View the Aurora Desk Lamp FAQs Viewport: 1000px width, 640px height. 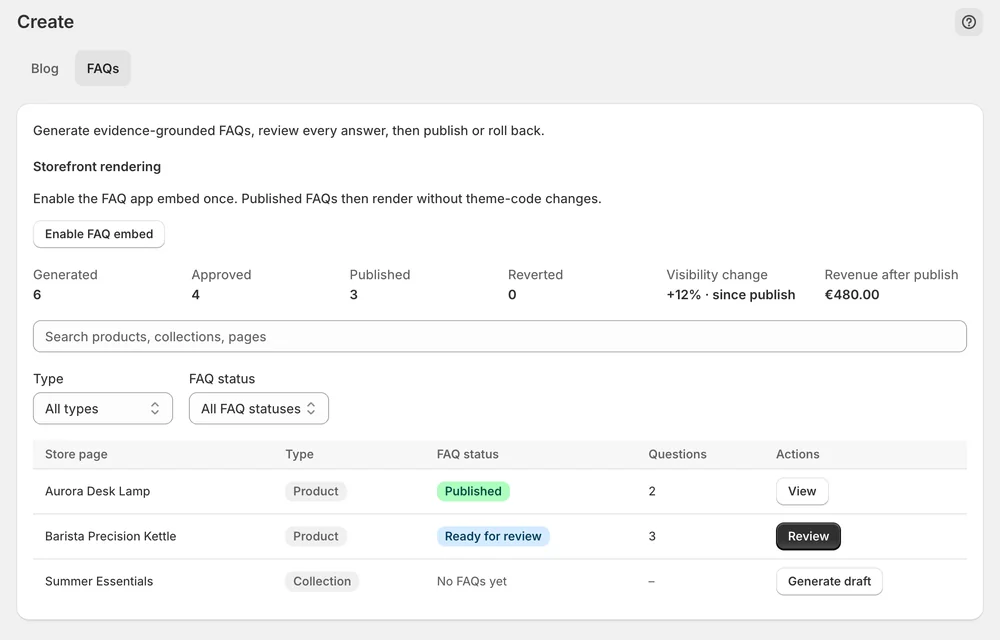coord(802,491)
